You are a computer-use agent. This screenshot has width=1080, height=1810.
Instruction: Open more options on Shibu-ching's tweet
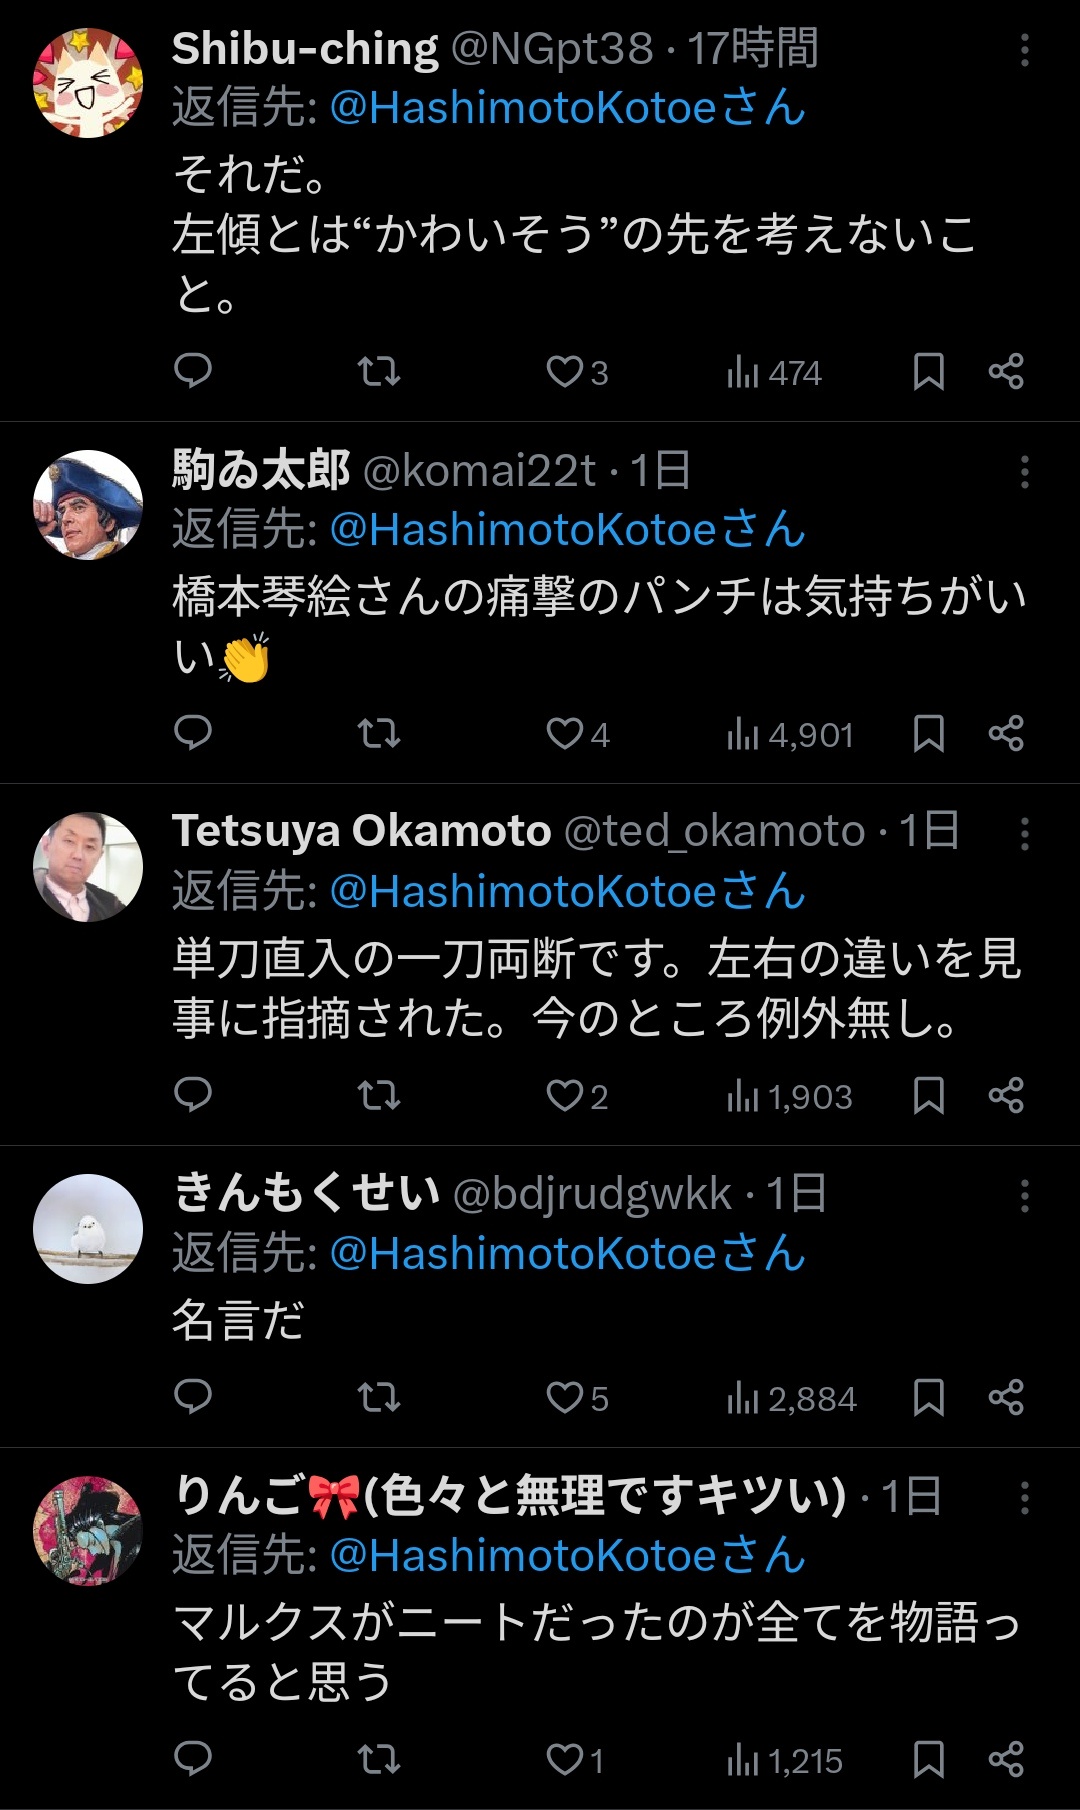1024,50
